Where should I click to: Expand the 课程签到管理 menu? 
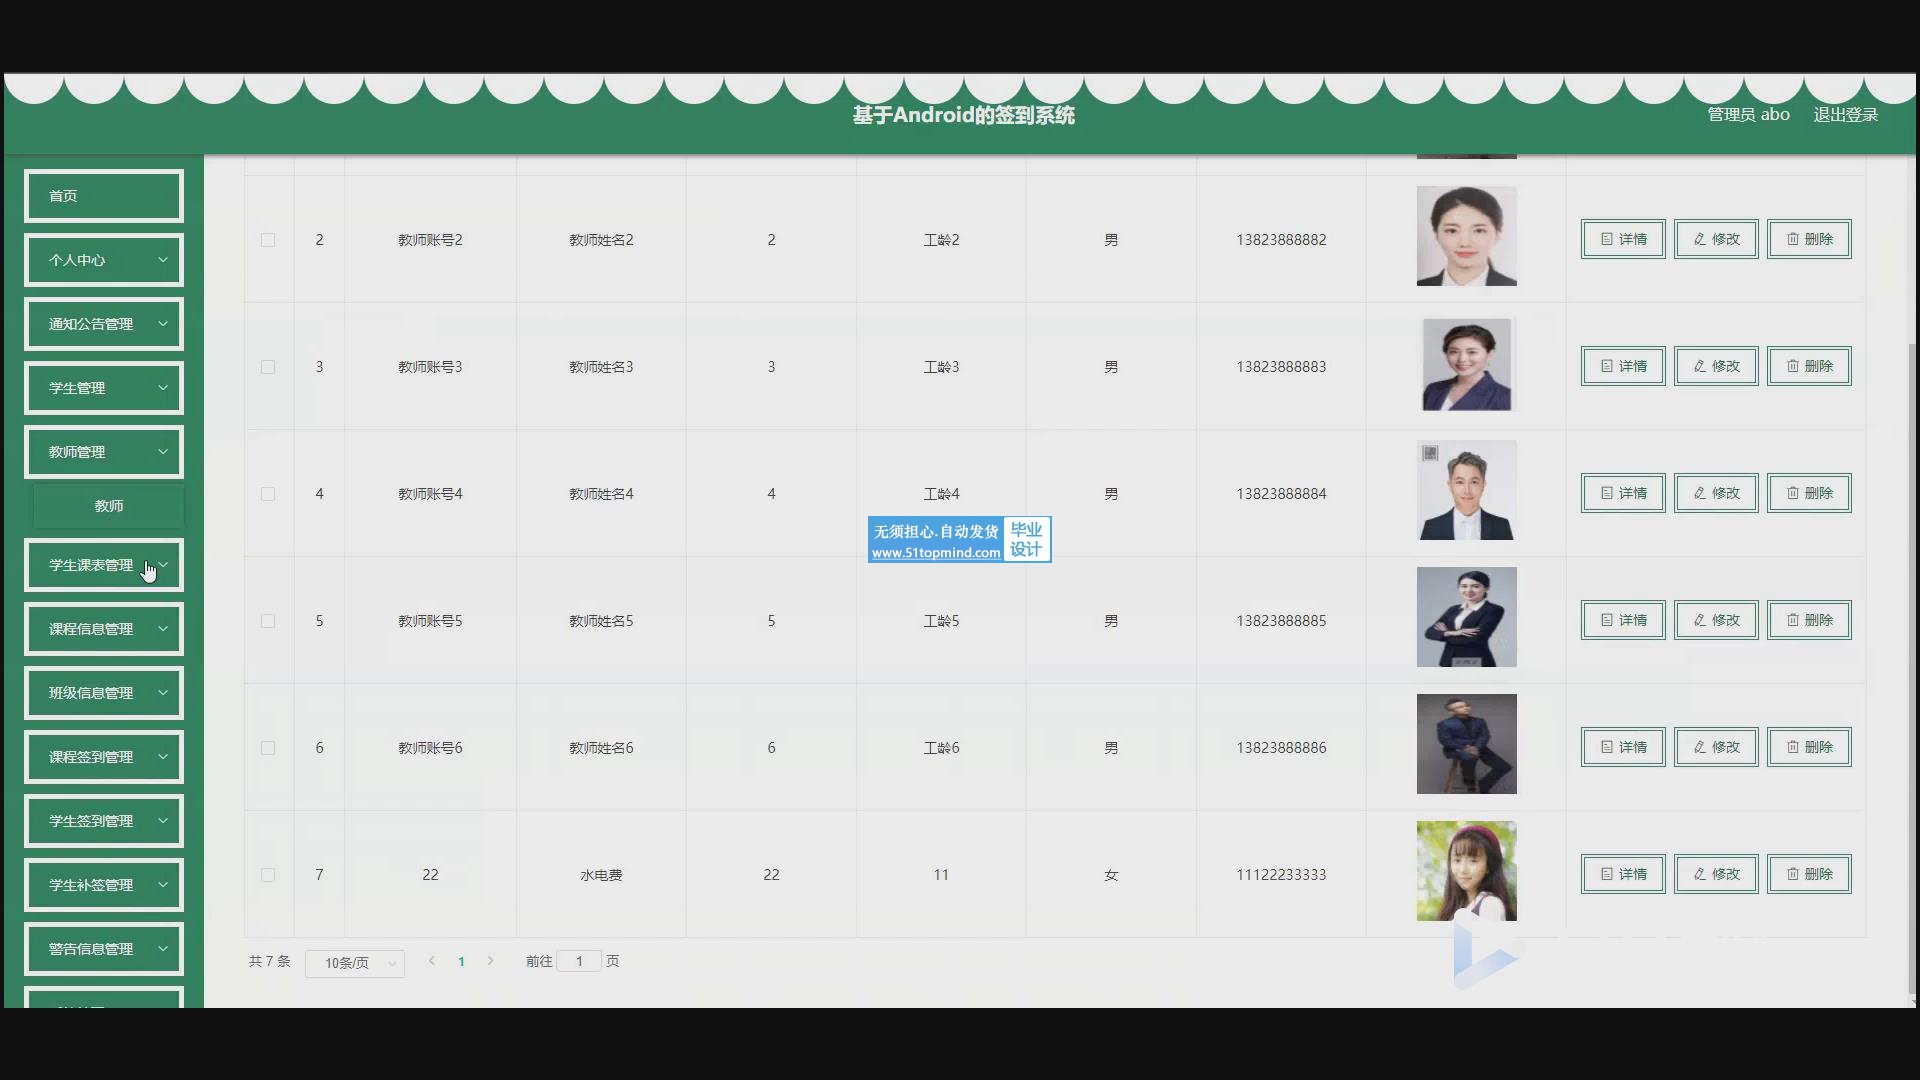point(104,757)
